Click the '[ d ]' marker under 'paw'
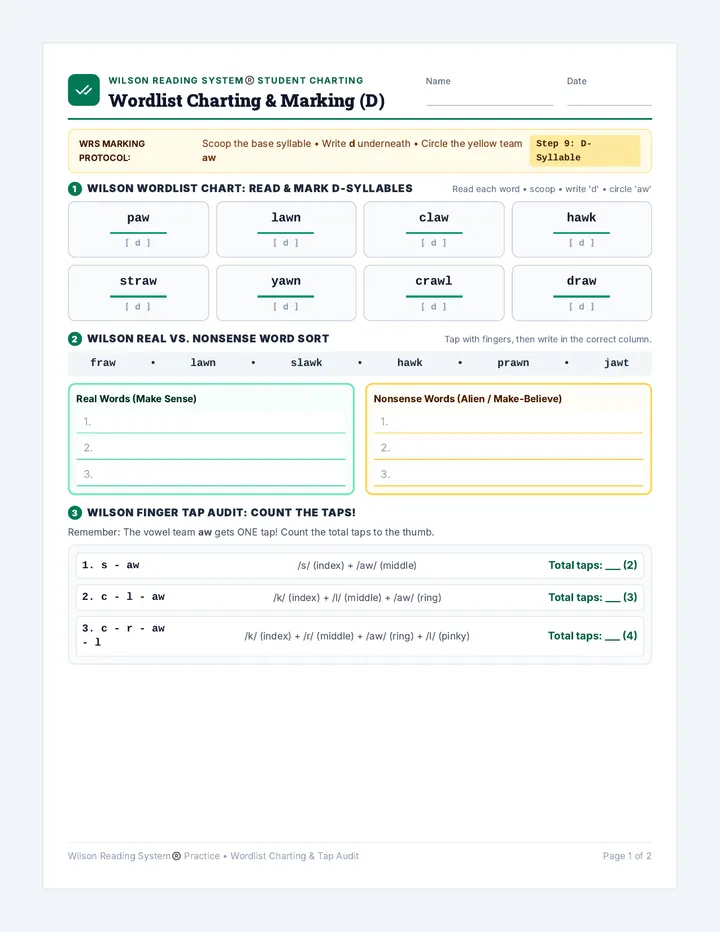720x932 pixels. coord(138,243)
